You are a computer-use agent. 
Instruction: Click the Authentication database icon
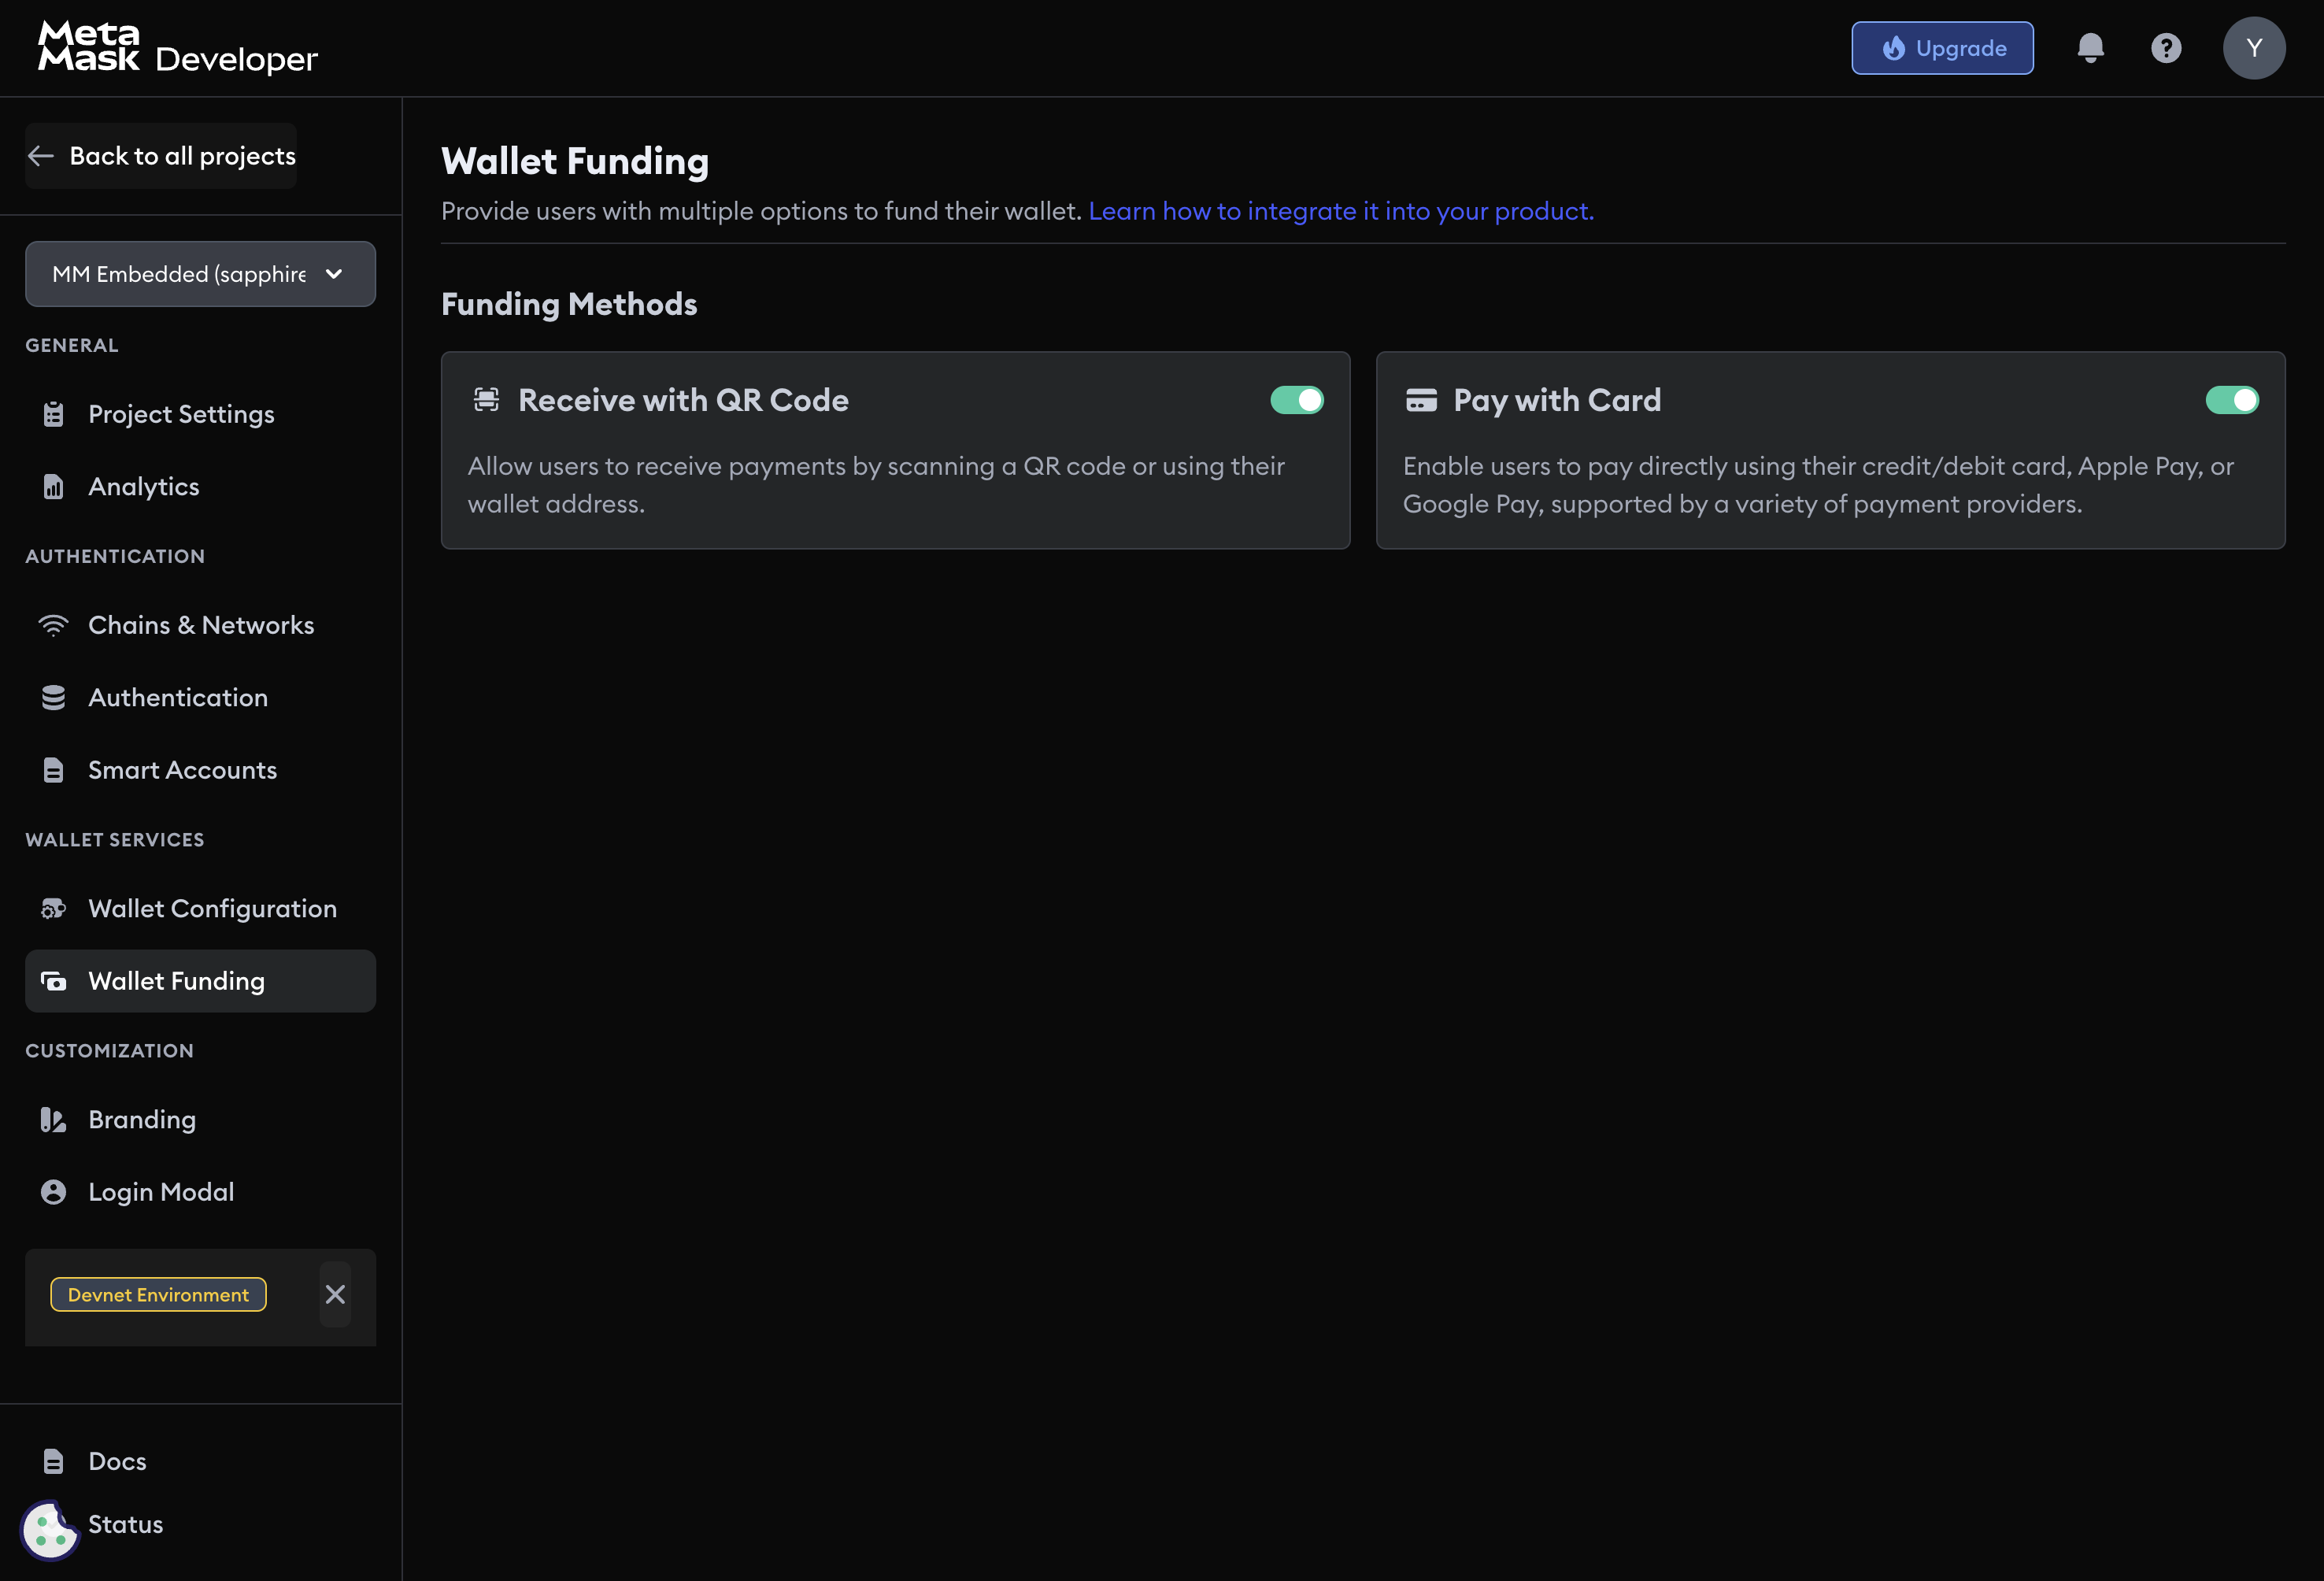(54, 698)
